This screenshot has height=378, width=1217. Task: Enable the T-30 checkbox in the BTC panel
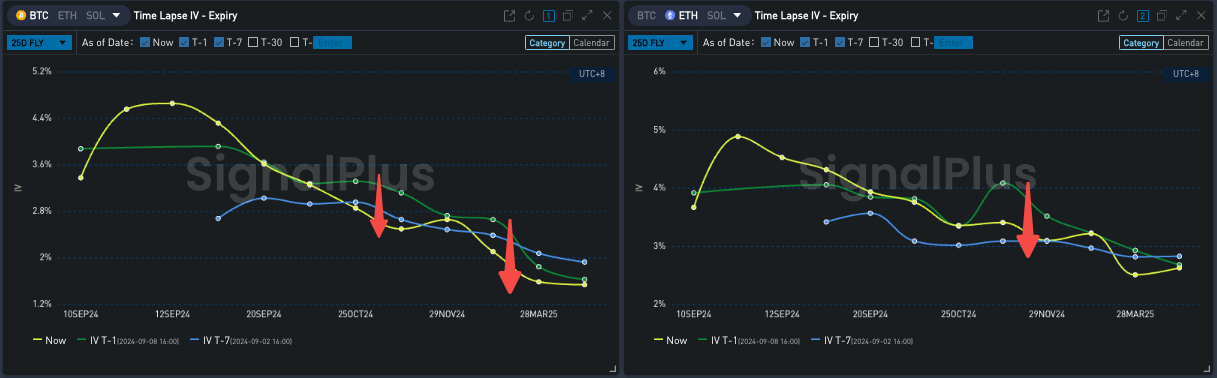pos(254,42)
